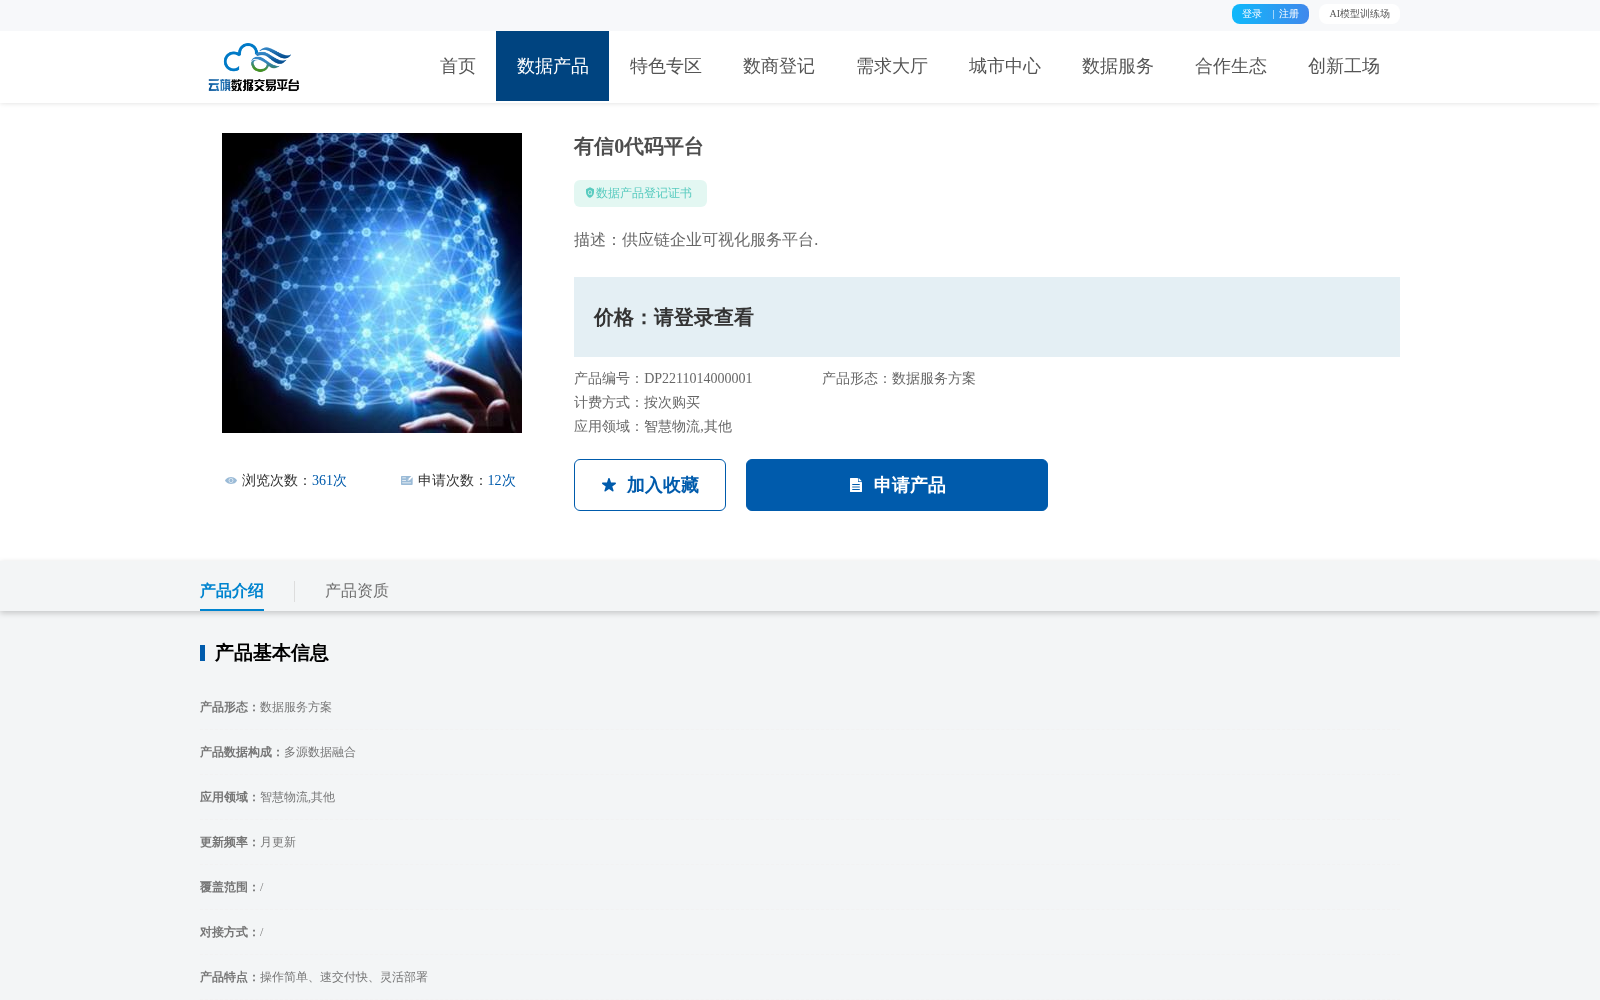This screenshot has height=1000, width=1600.
Task: Click the 更新频率：月更新 row
Action: [x=248, y=842]
